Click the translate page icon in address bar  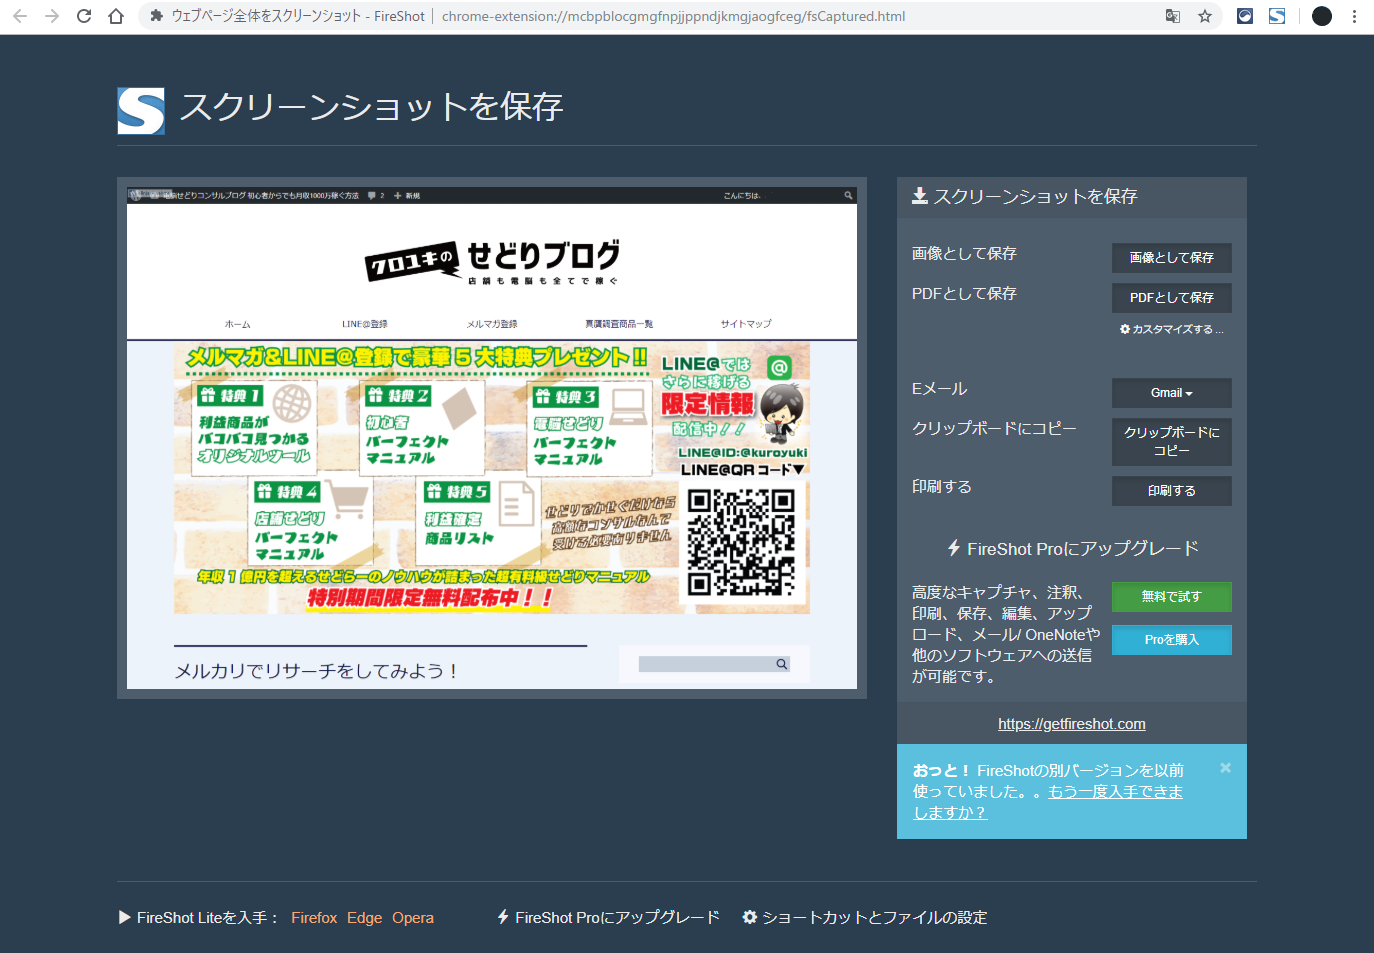click(x=1173, y=16)
